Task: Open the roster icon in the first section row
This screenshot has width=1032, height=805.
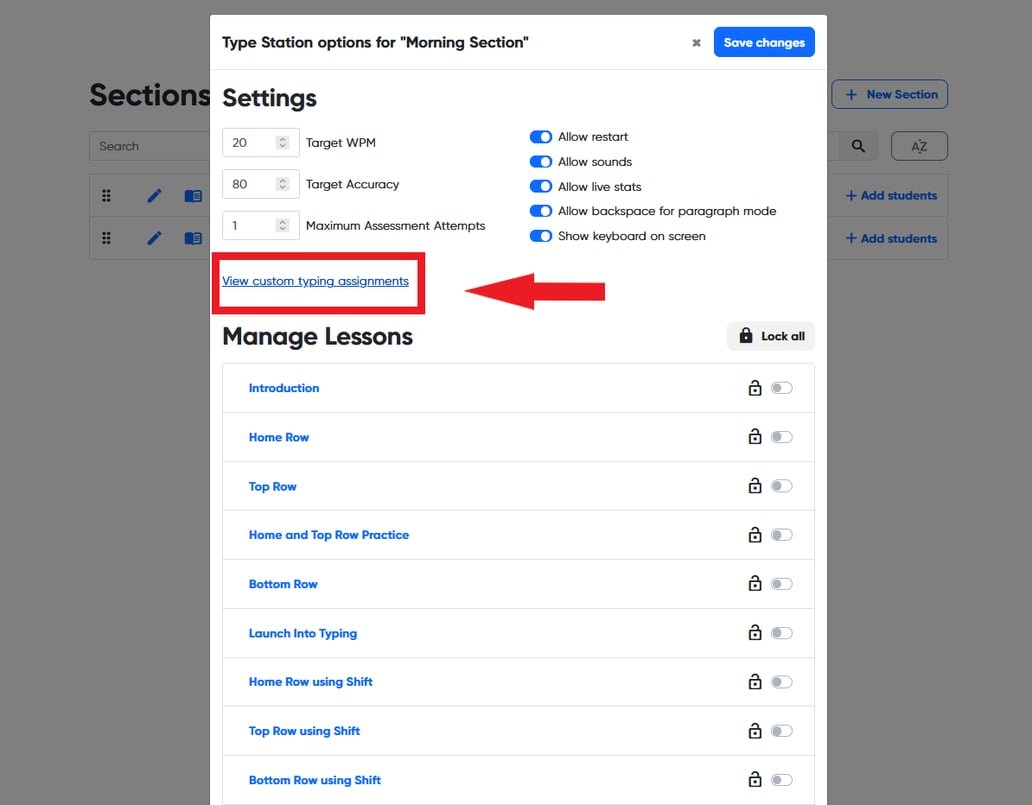Action: click(192, 195)
